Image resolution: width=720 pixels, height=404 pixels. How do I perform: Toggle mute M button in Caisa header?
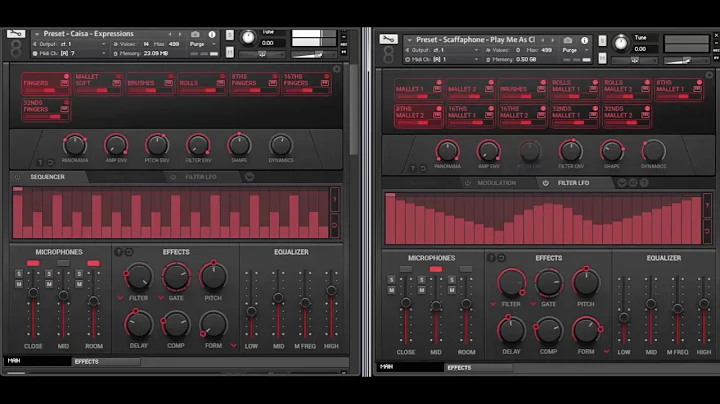point(230,52)
